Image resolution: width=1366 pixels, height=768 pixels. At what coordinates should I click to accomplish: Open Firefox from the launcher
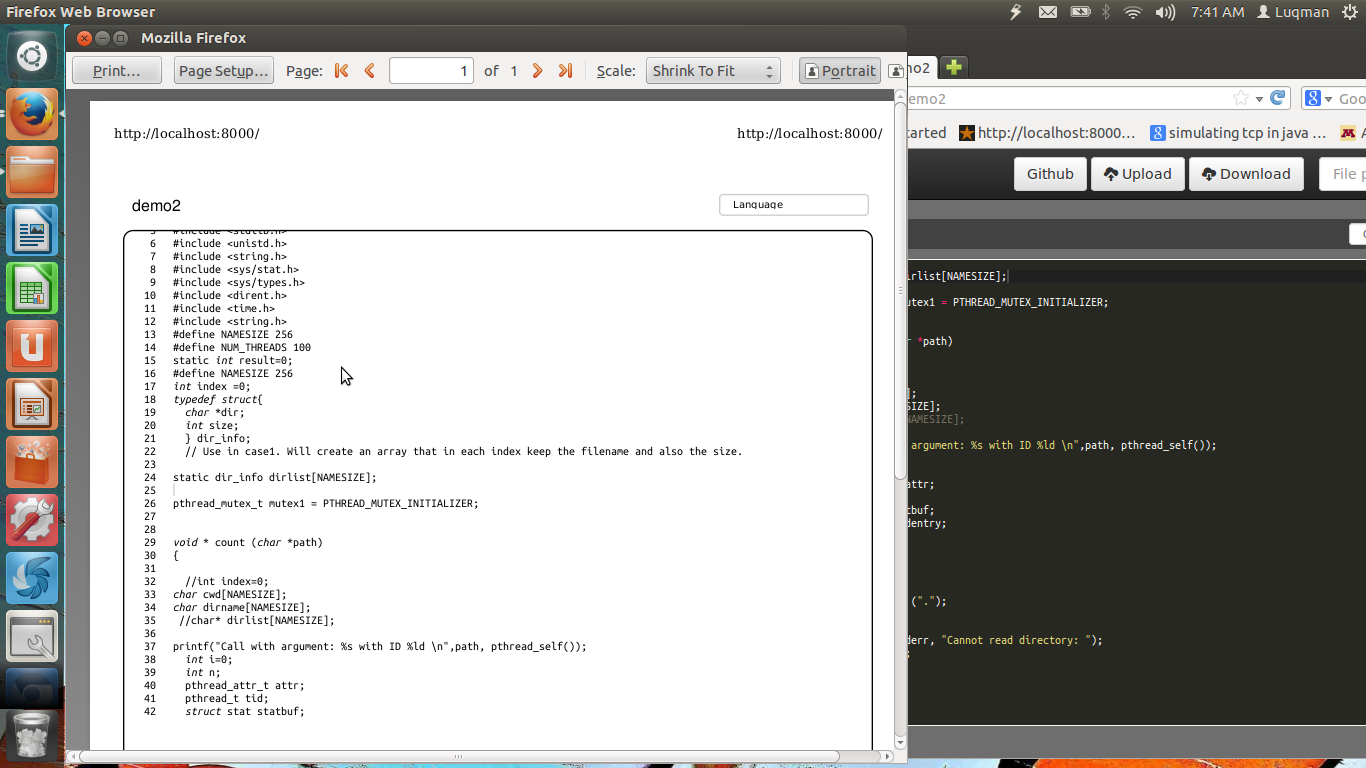[32, 114]
